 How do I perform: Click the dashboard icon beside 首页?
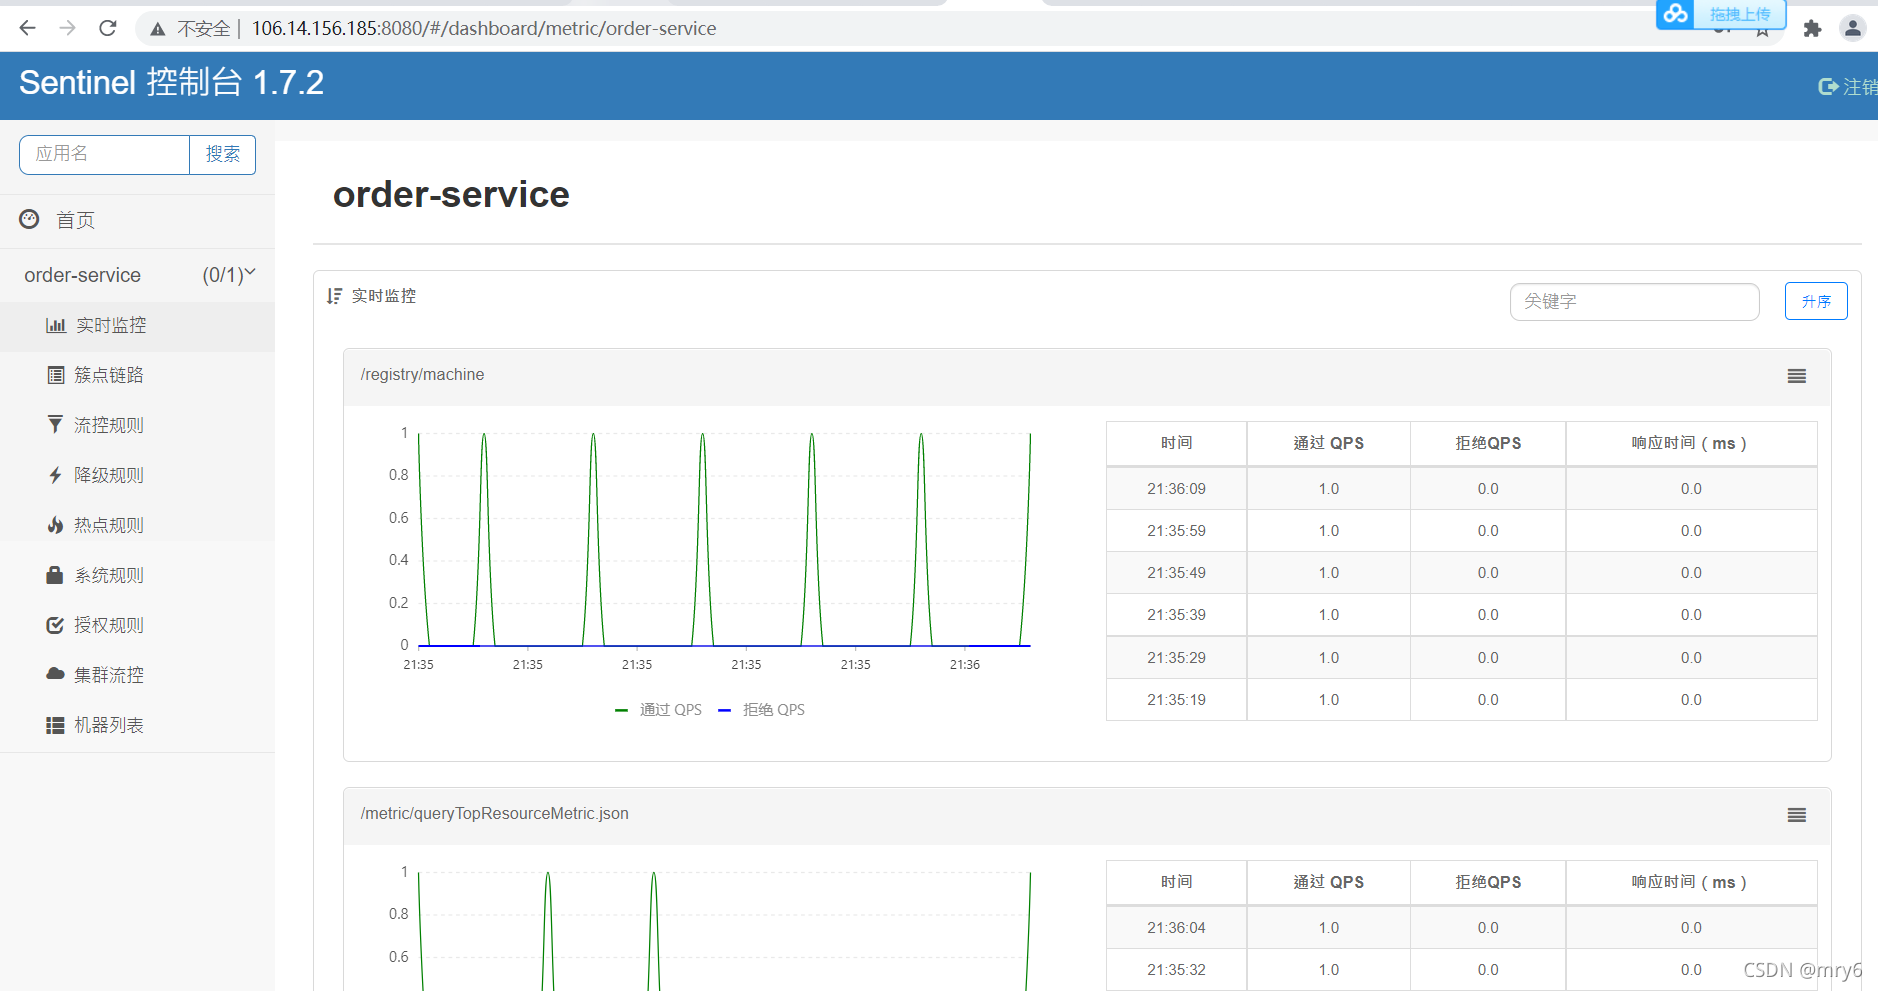pos(30,219)
